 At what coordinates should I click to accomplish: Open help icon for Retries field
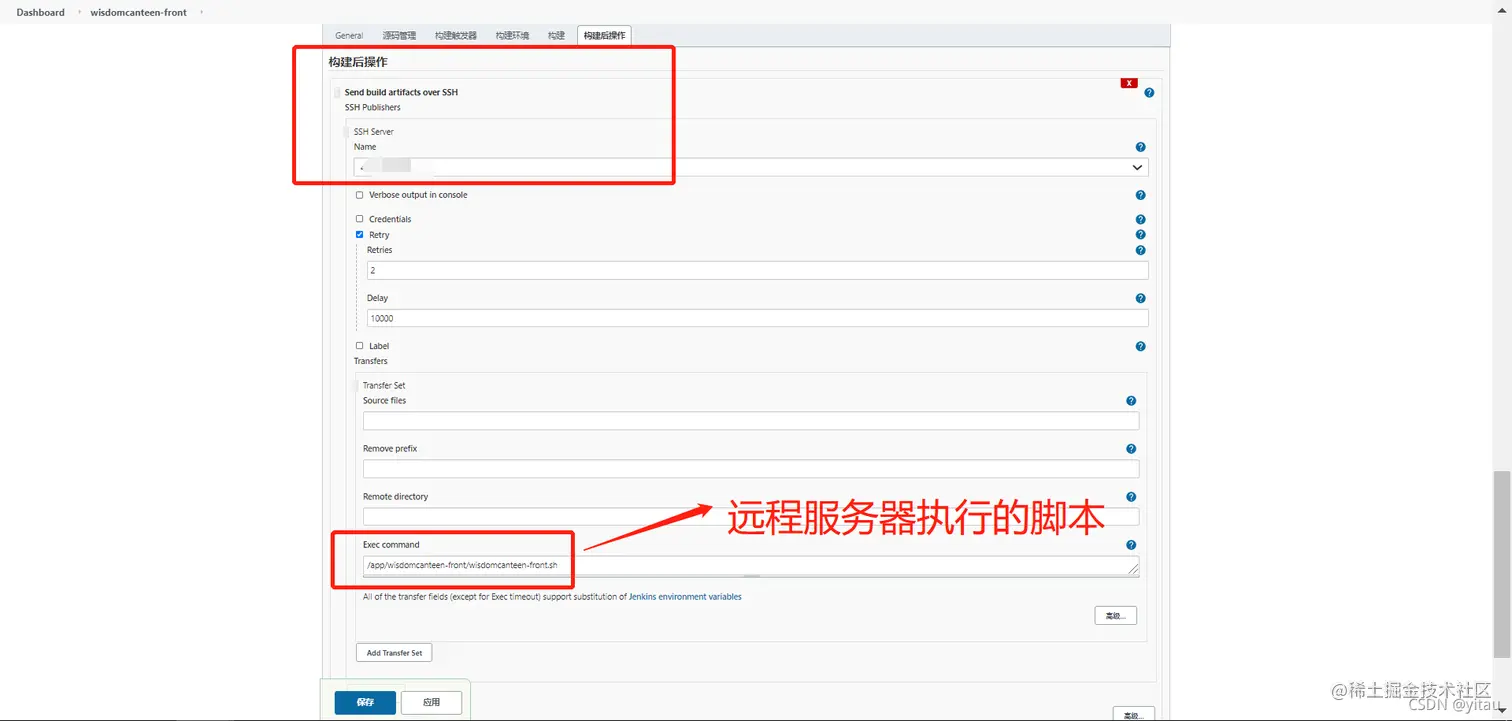point(1140,250)
